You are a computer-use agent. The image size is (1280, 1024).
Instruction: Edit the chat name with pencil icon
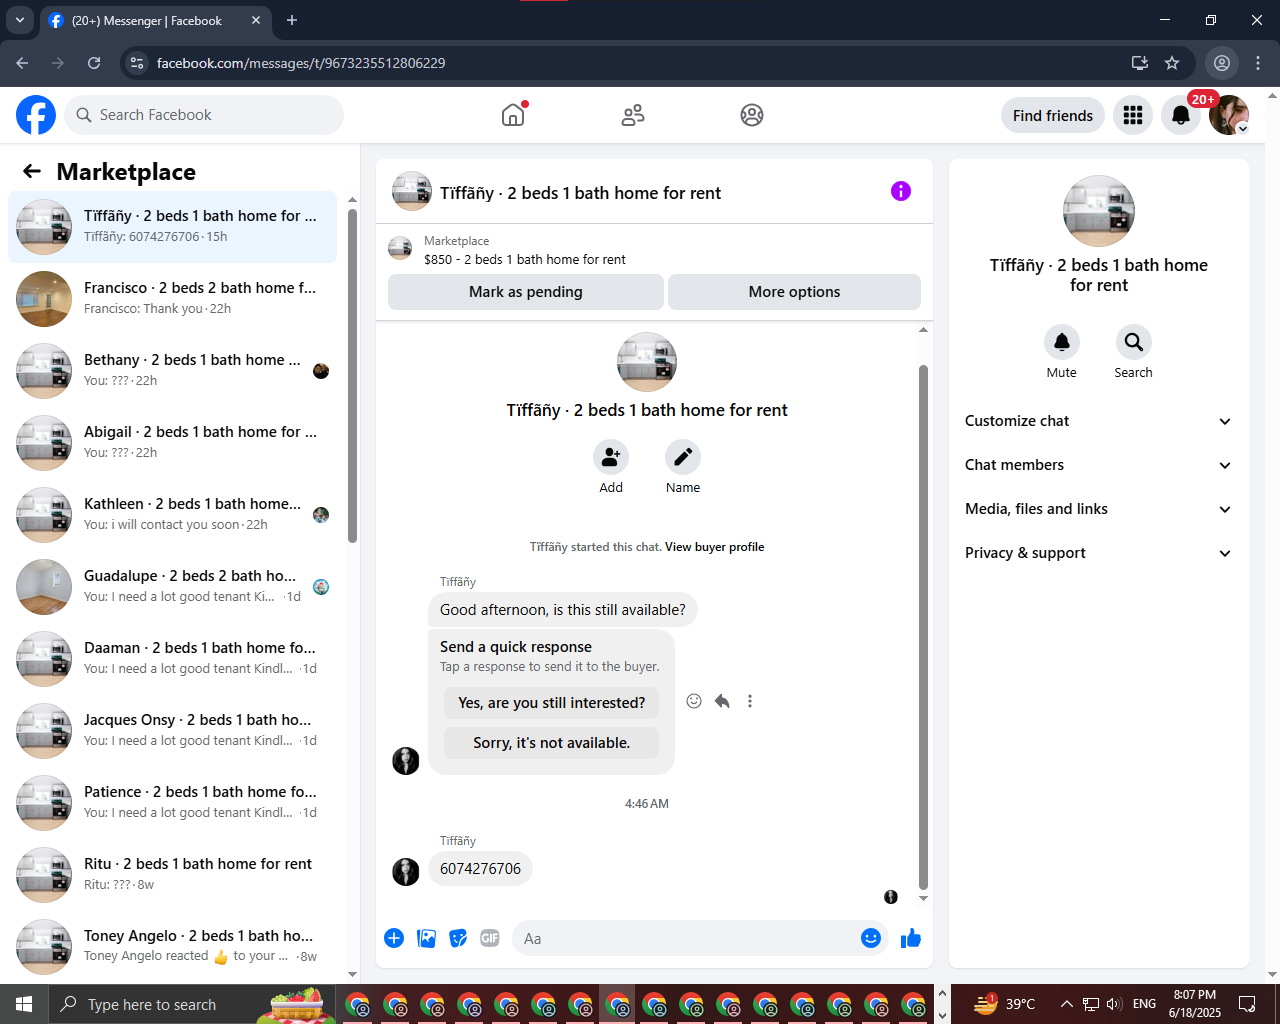(683, 457)
